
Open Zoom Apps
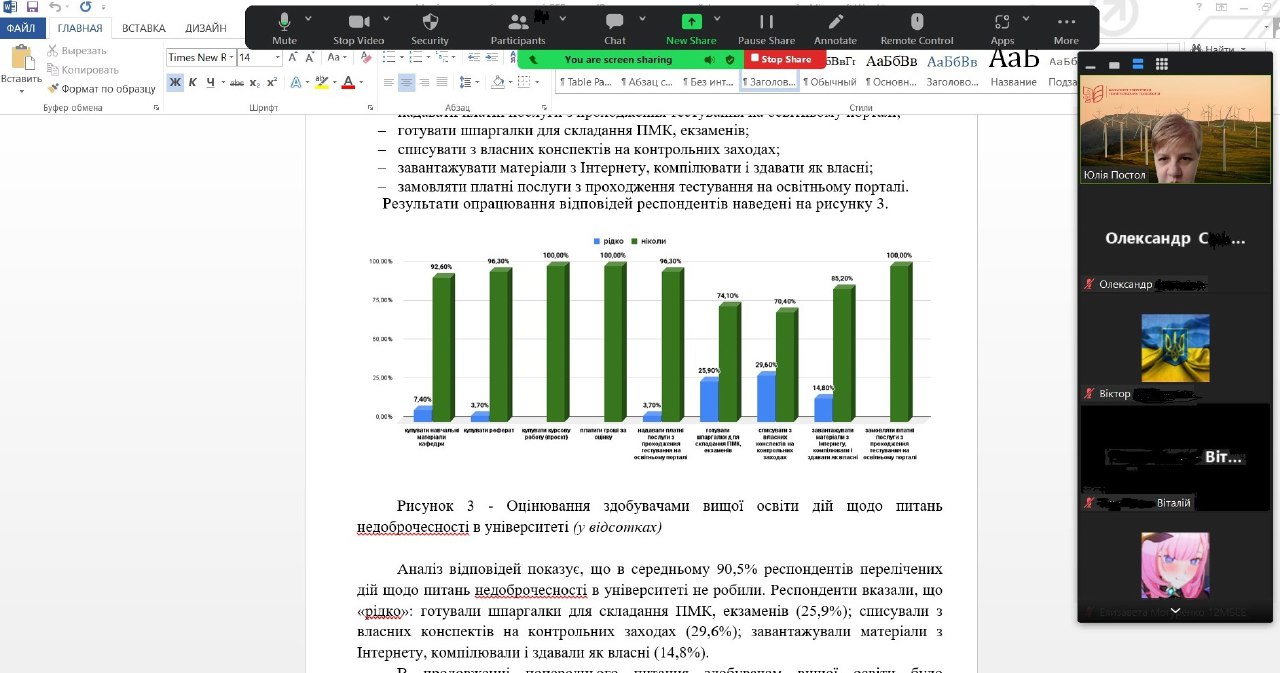click(1002, 27)
